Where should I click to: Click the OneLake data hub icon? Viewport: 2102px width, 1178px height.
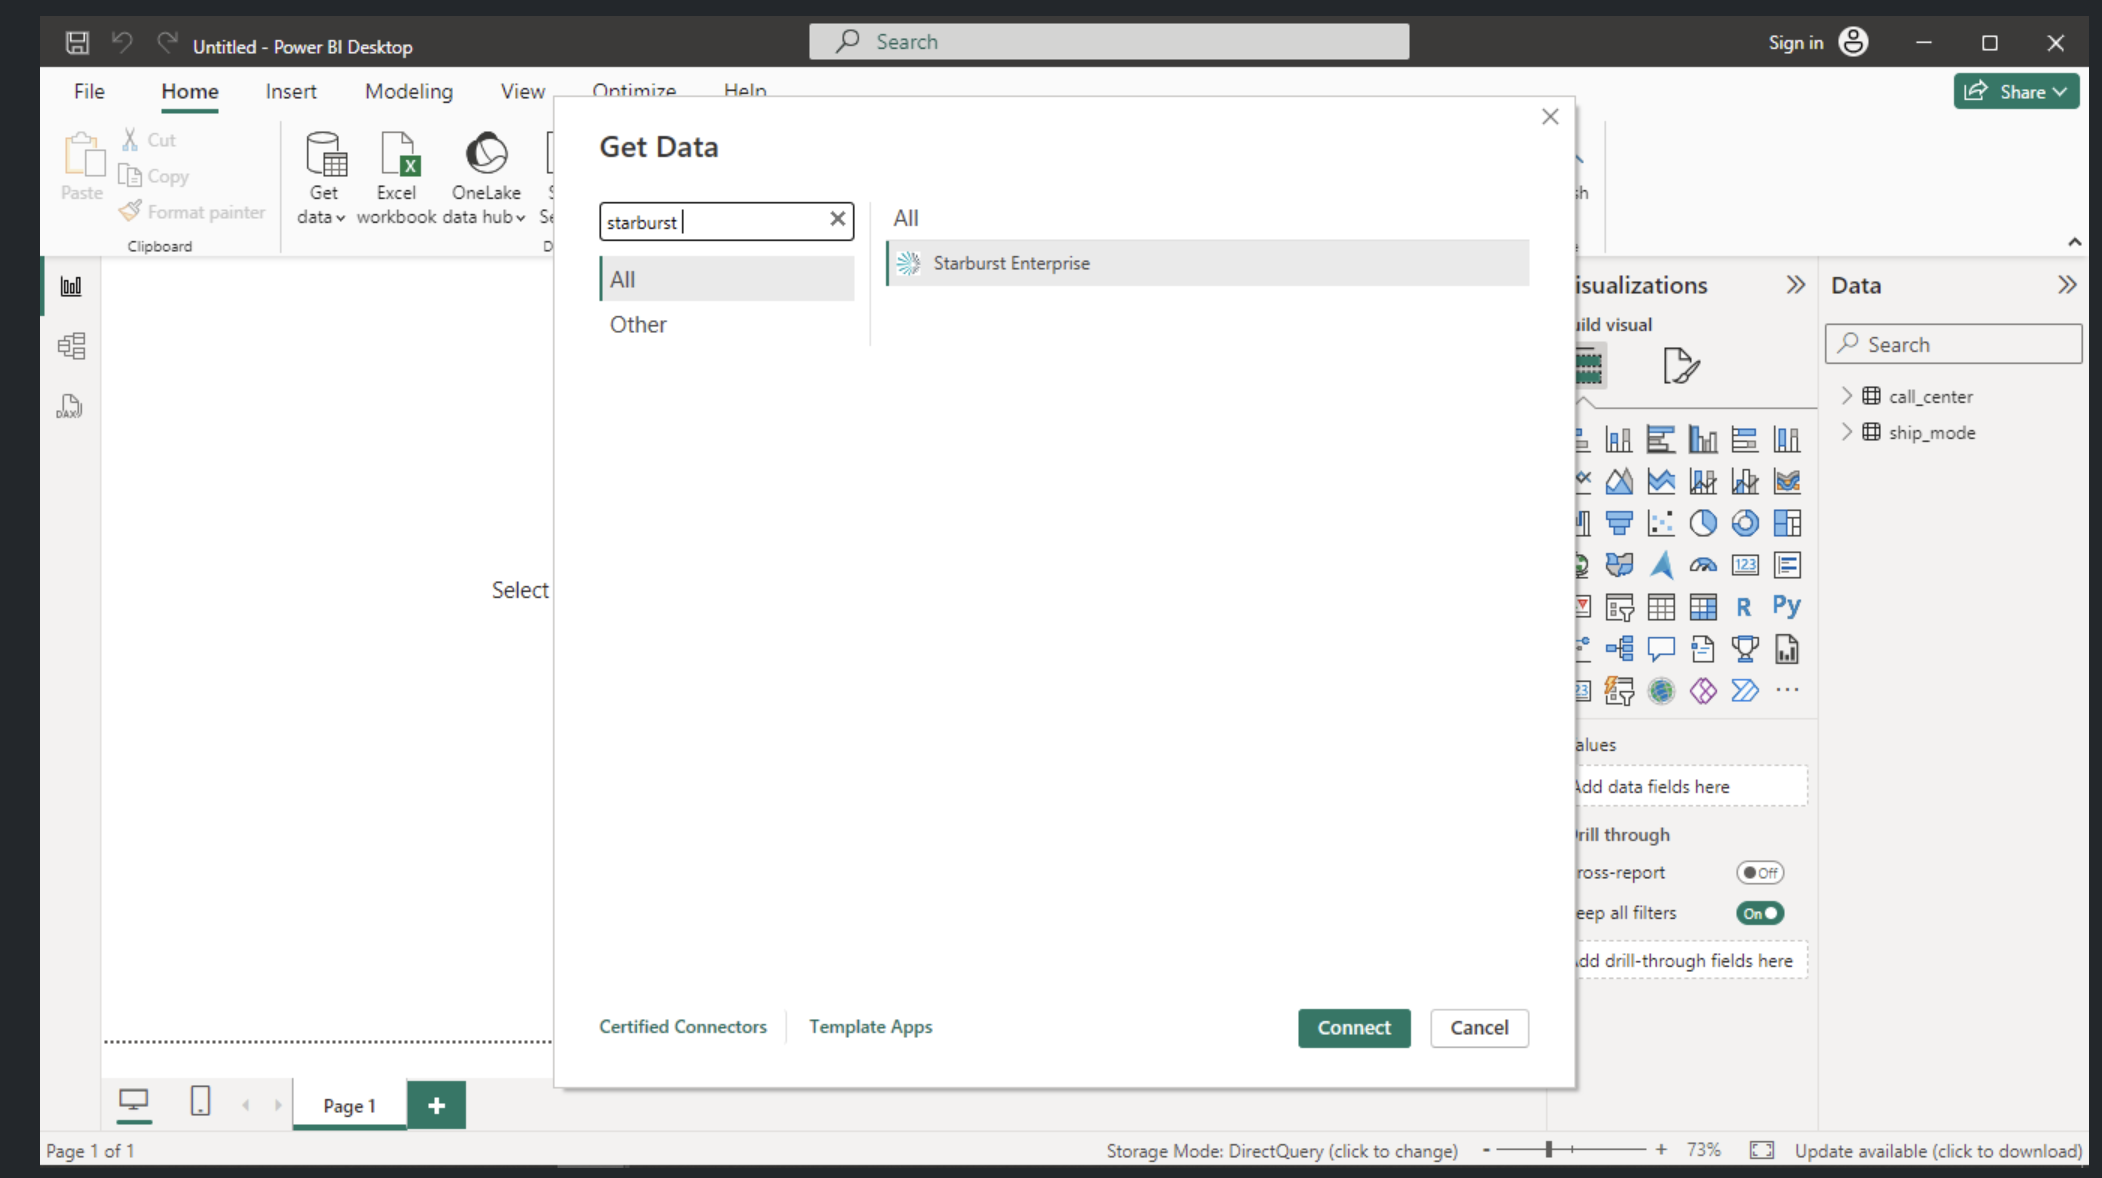coord(486,155)
